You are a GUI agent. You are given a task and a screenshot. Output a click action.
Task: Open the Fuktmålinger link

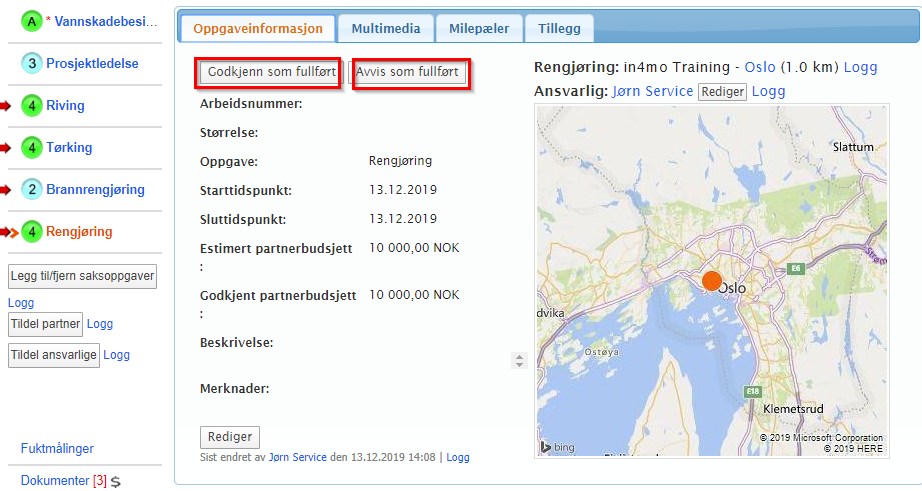(57, 449)
